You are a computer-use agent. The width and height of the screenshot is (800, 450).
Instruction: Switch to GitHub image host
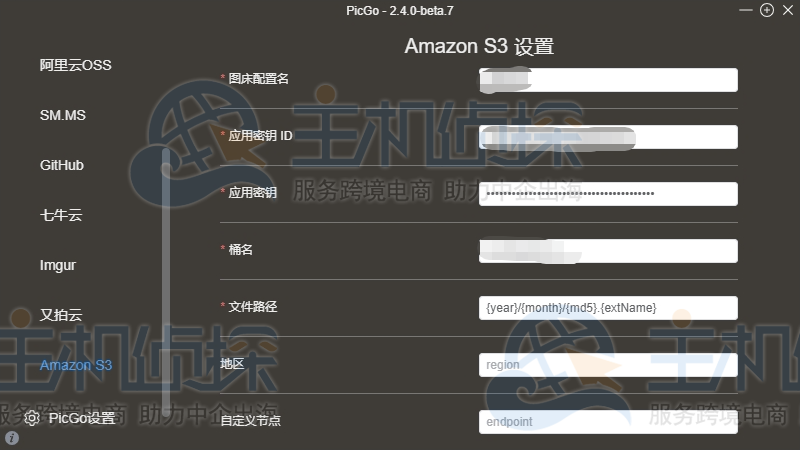tap(62, 165)
